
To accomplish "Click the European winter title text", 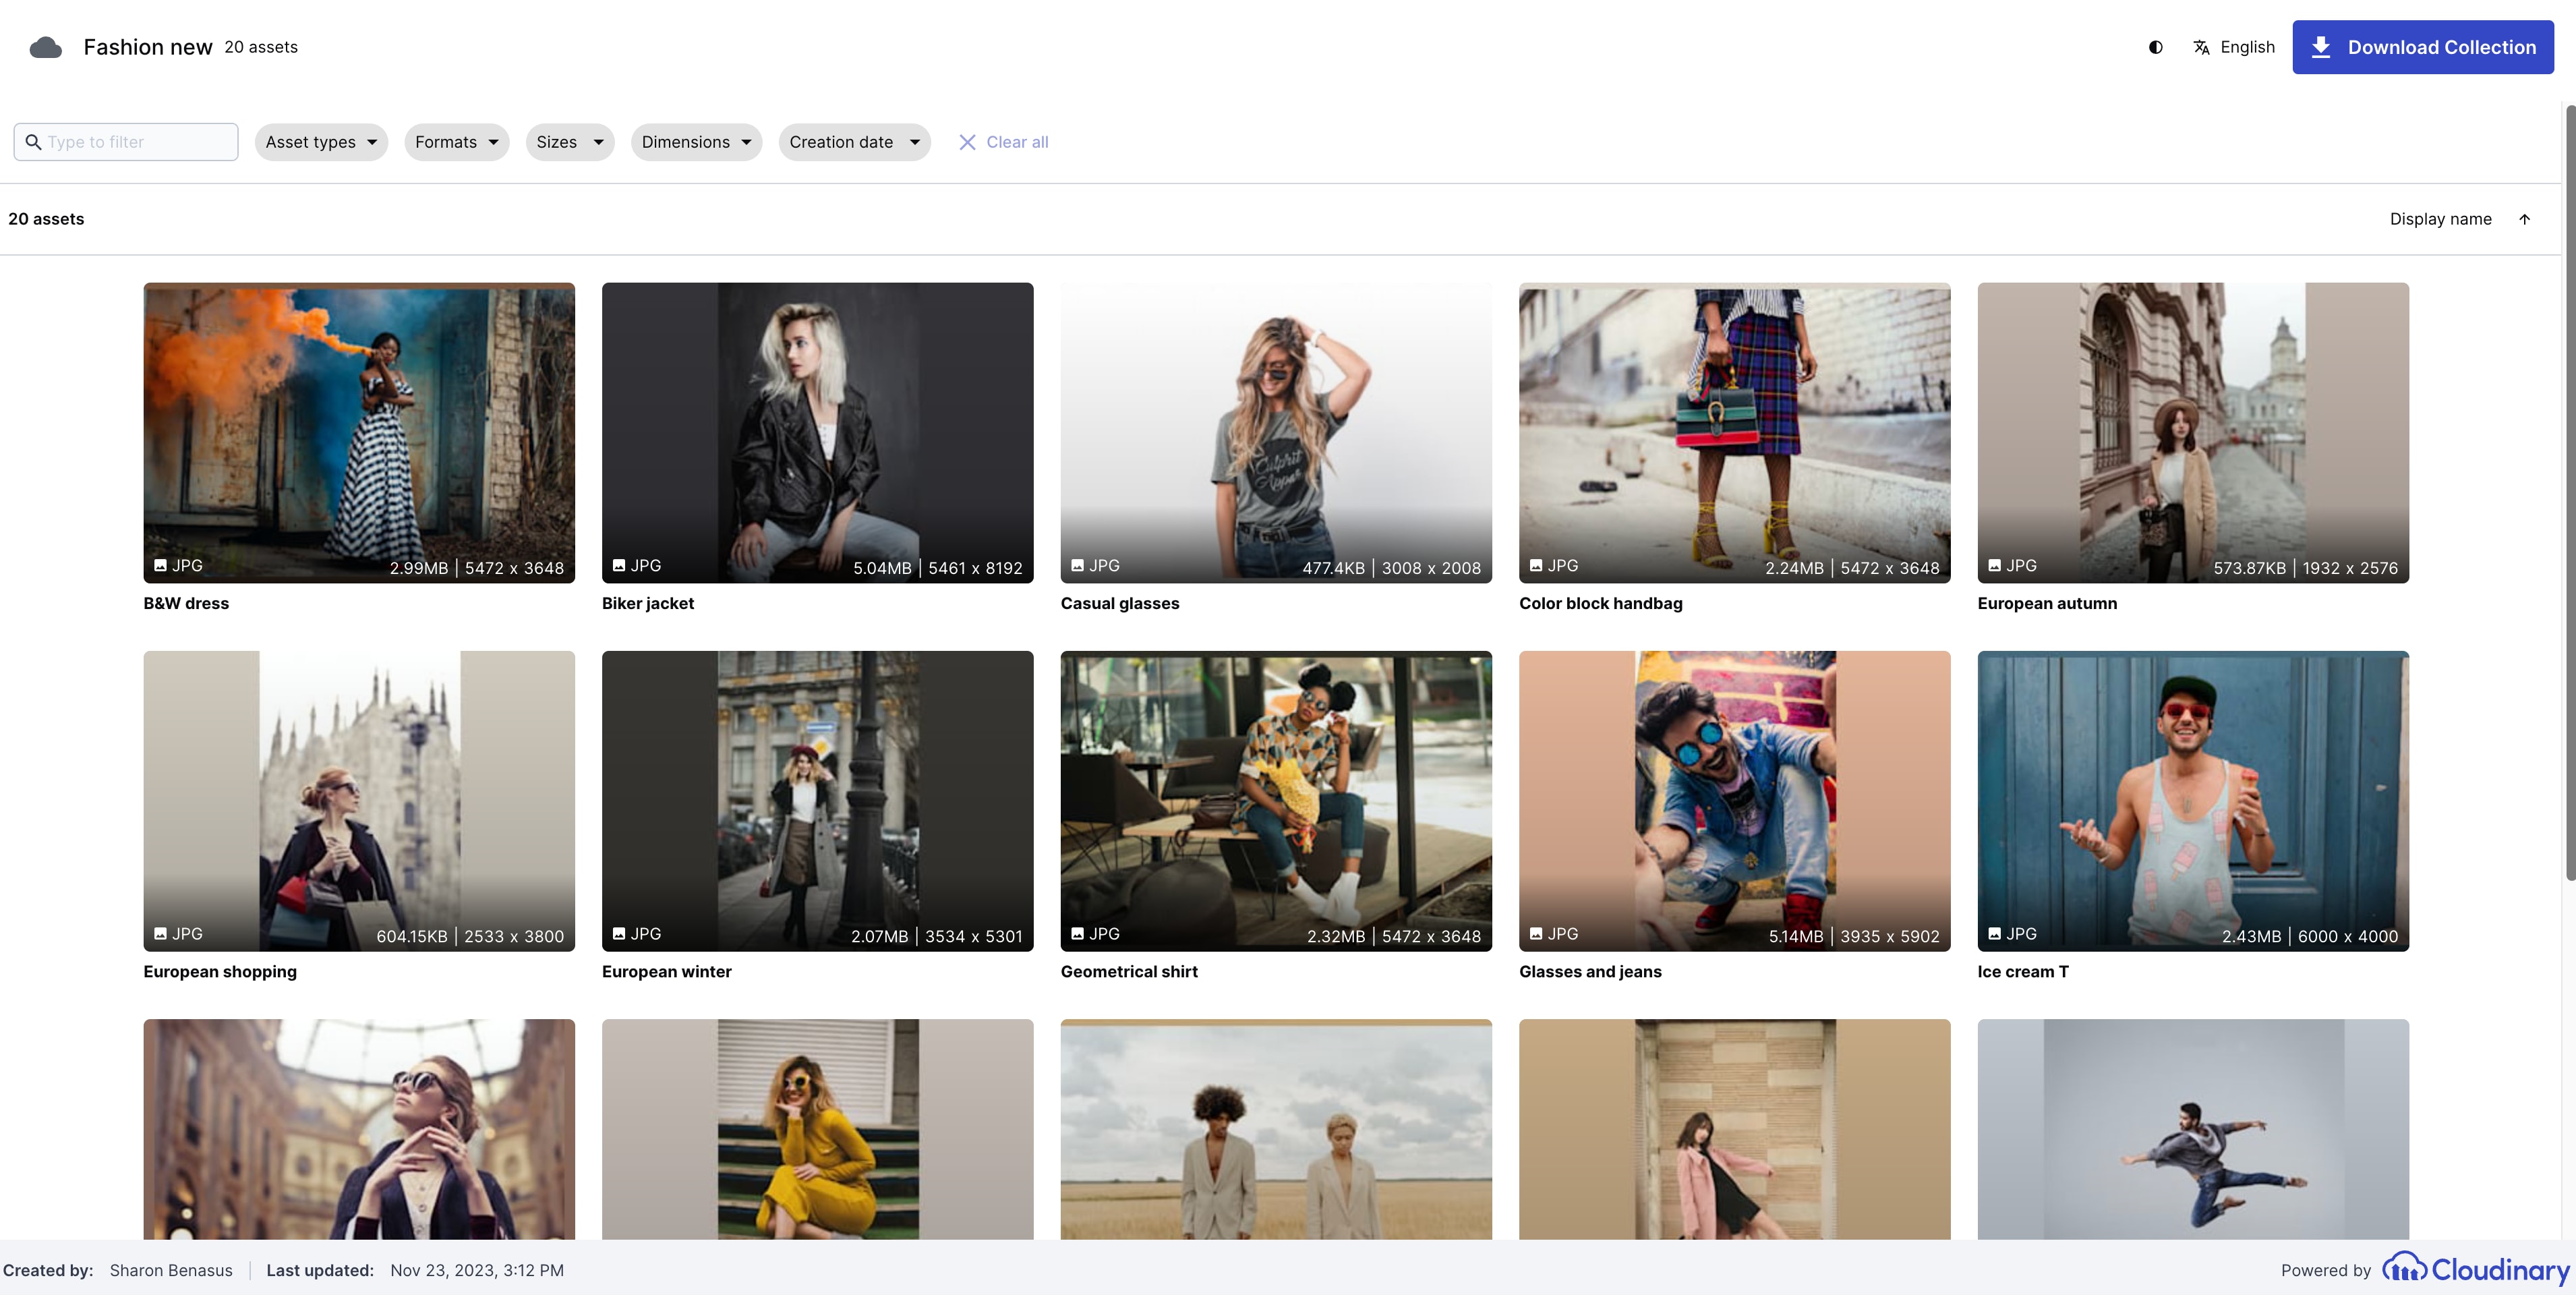I will click(x=667, y=971).
